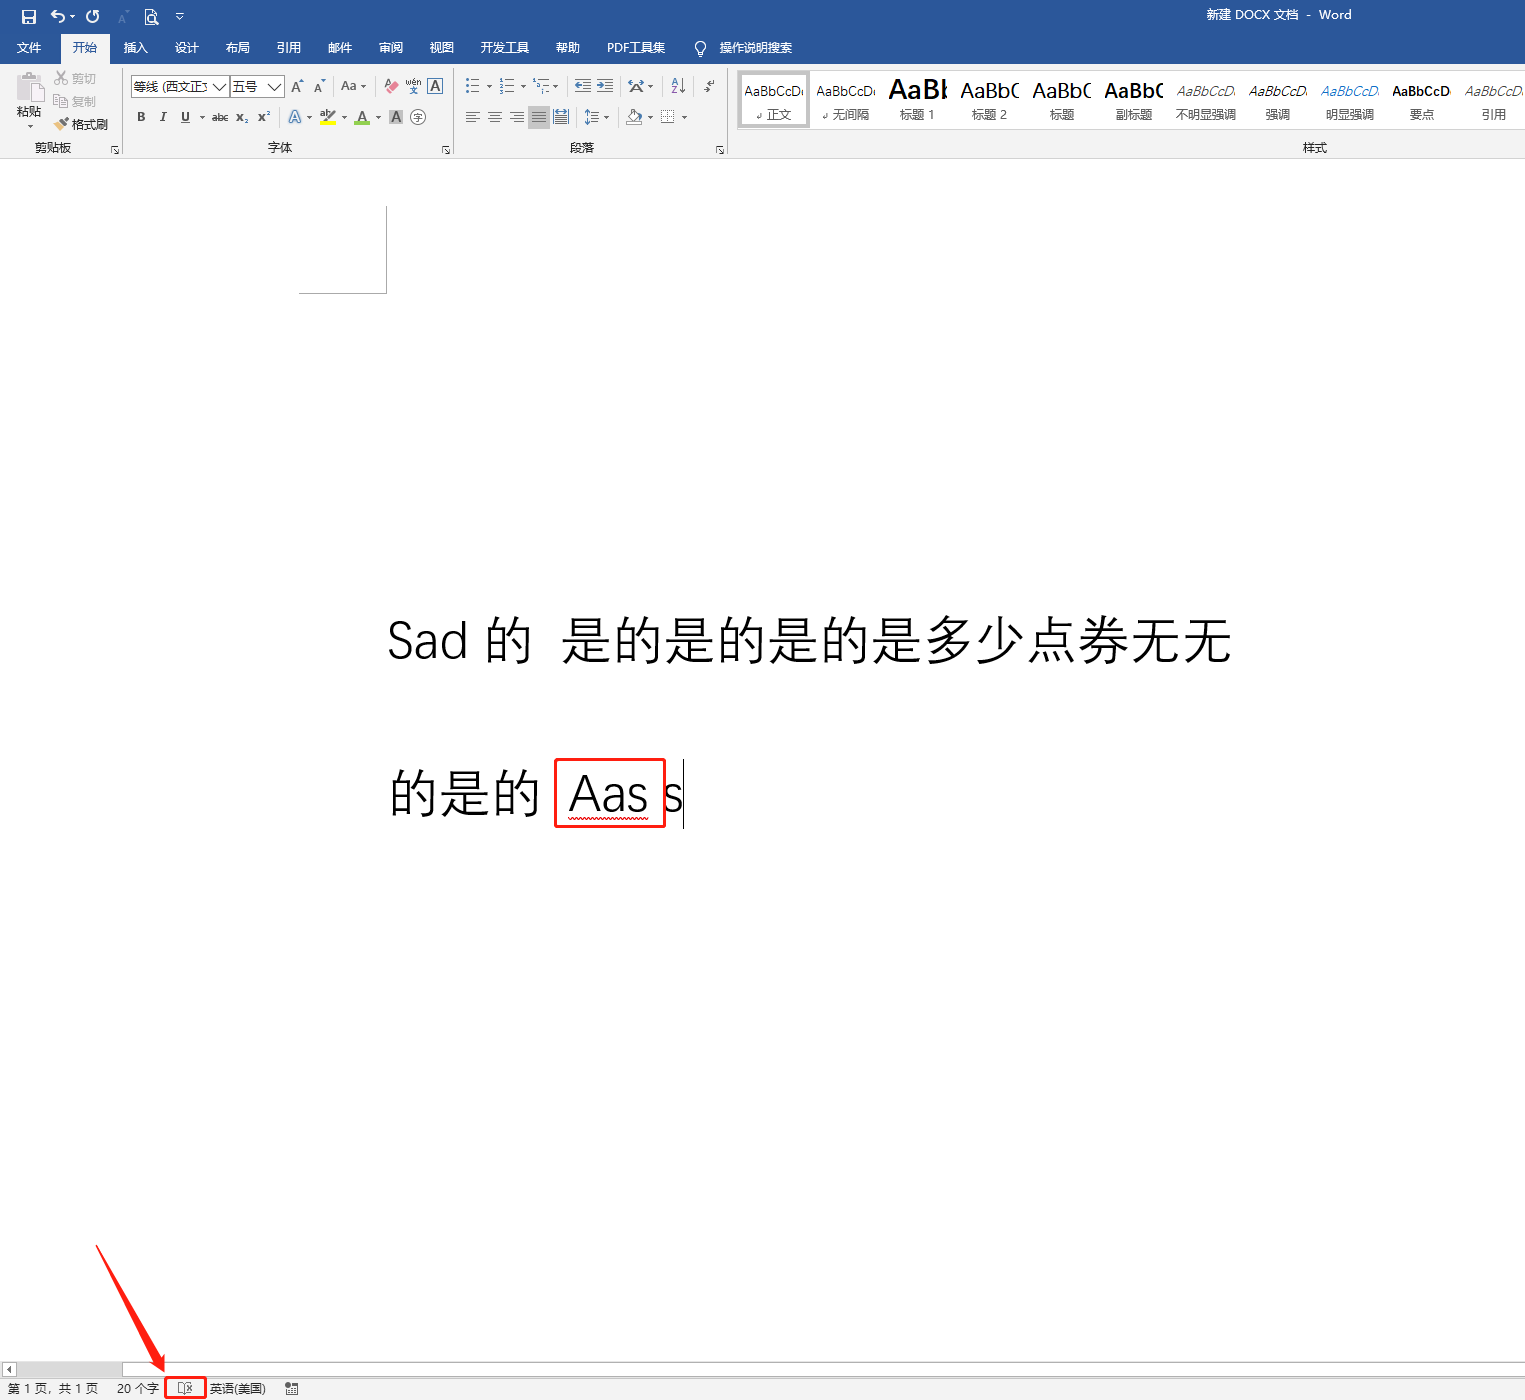1525x1400 pixels.
Task: Expand the bullet list options arrow
Action: [489, 87]
